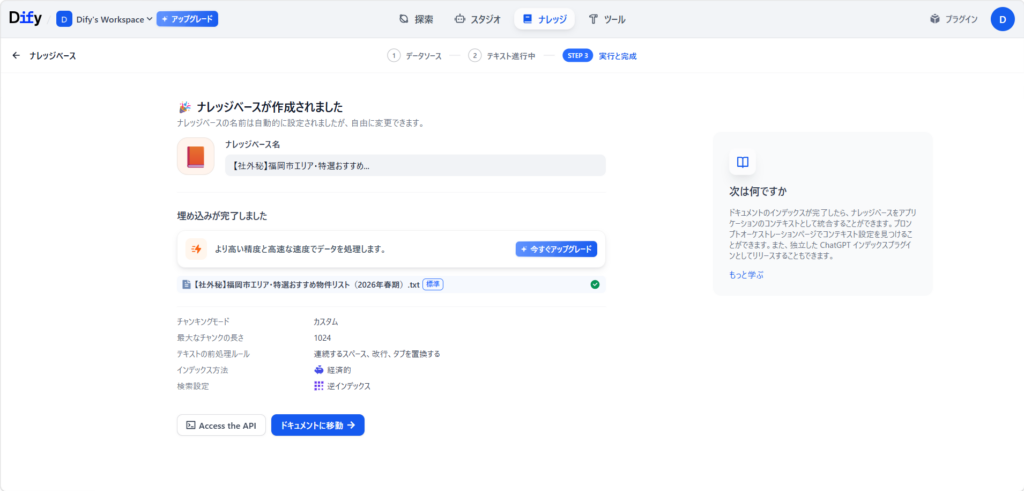
Task: Select the ナレッジ tab
Action: (544, 19)
